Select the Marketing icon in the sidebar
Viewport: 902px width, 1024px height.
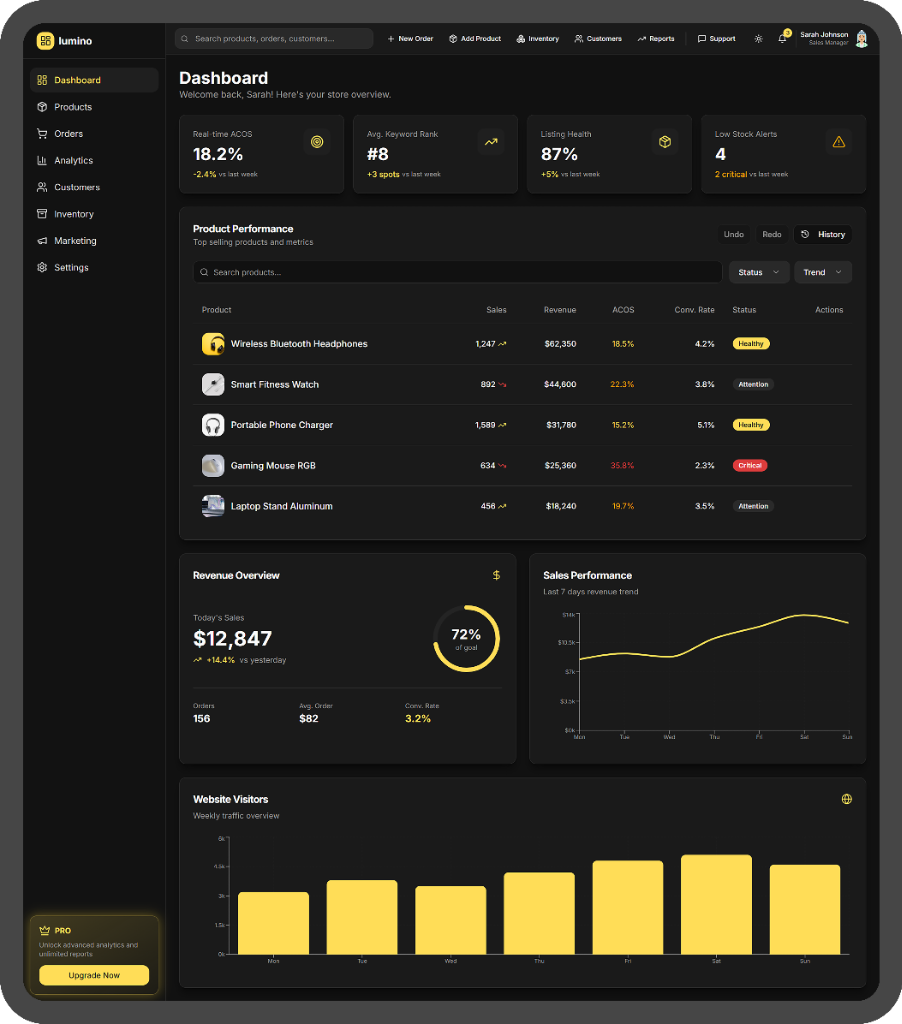point(41,240)
